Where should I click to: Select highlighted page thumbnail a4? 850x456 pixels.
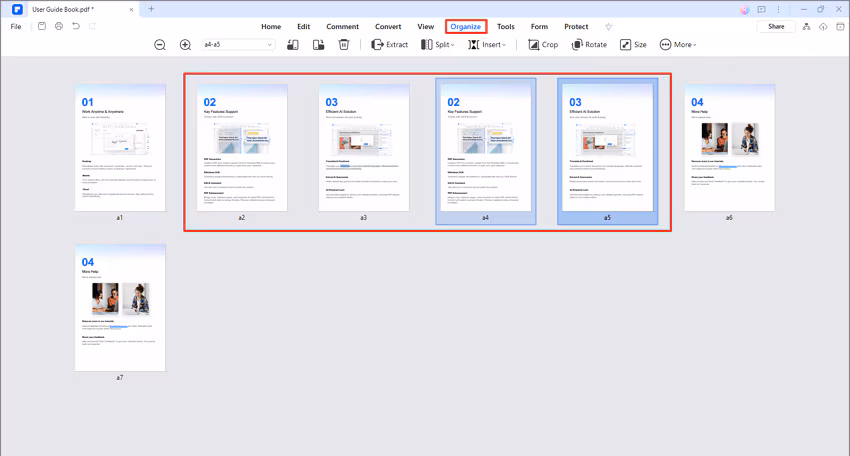click(x=486, y=151)
